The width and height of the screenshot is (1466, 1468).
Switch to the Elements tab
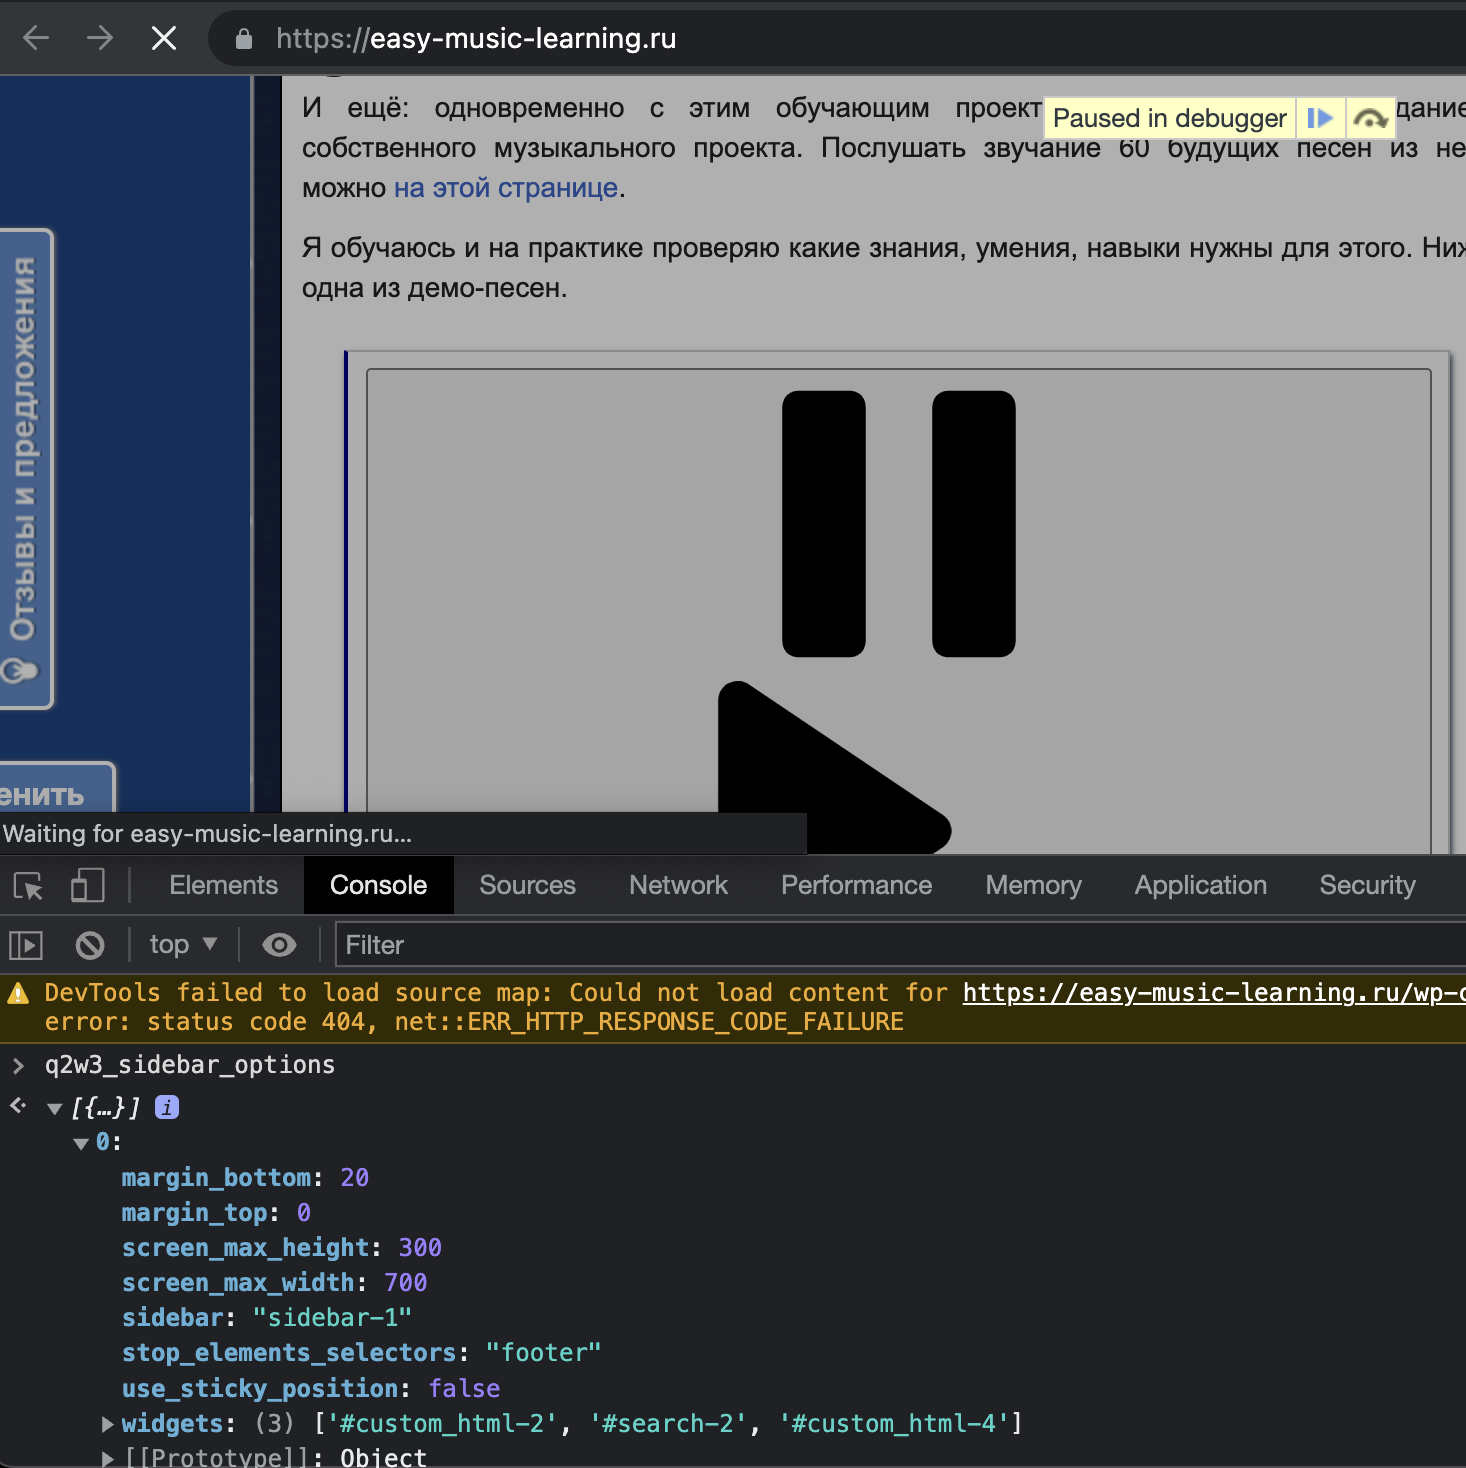[x=224, y=885]
